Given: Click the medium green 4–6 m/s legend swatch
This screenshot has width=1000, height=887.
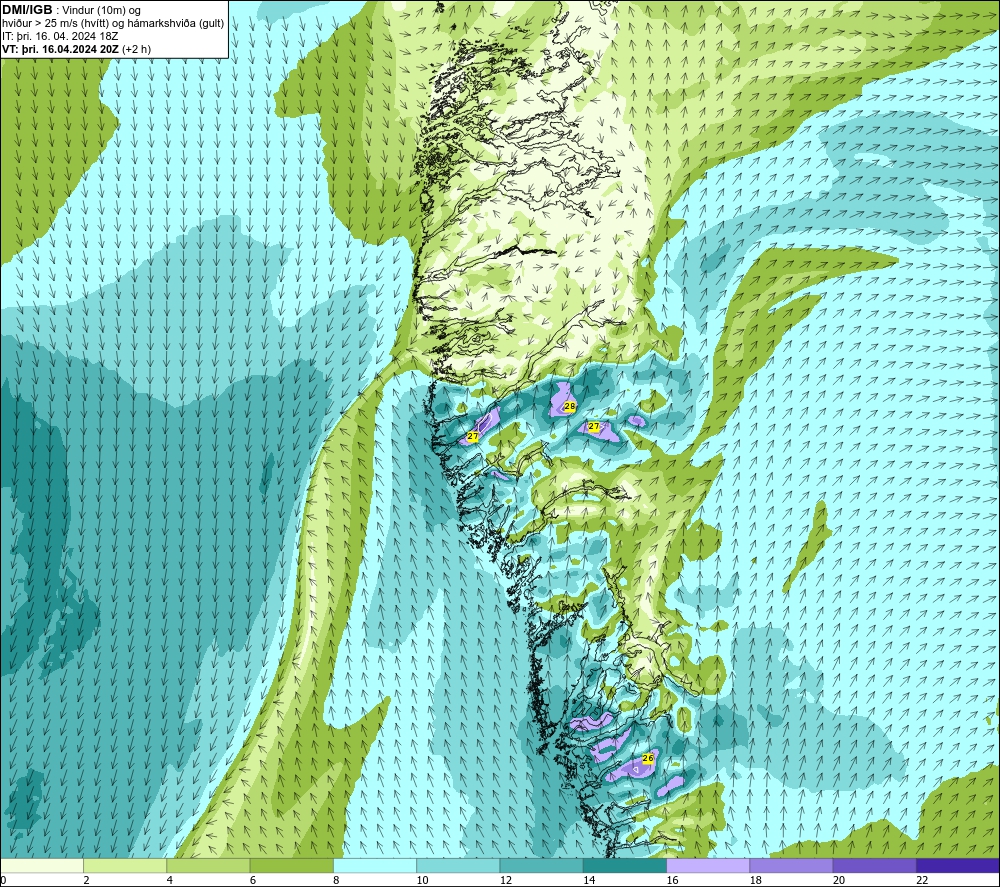Looking at the screenshot, I should tap(208, 866).
